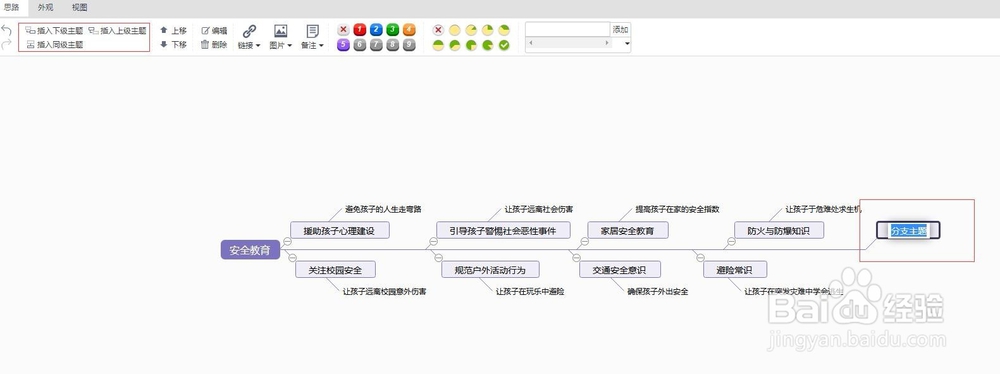
Task: Set priority 1 red badge
Action: [x=360, y=30]
